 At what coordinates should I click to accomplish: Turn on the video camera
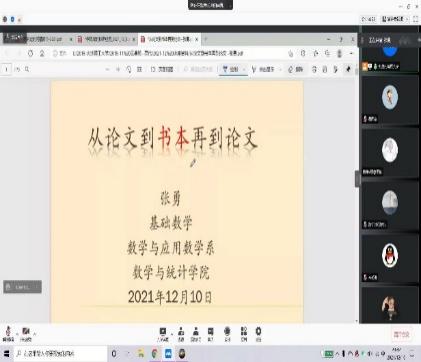26,334
